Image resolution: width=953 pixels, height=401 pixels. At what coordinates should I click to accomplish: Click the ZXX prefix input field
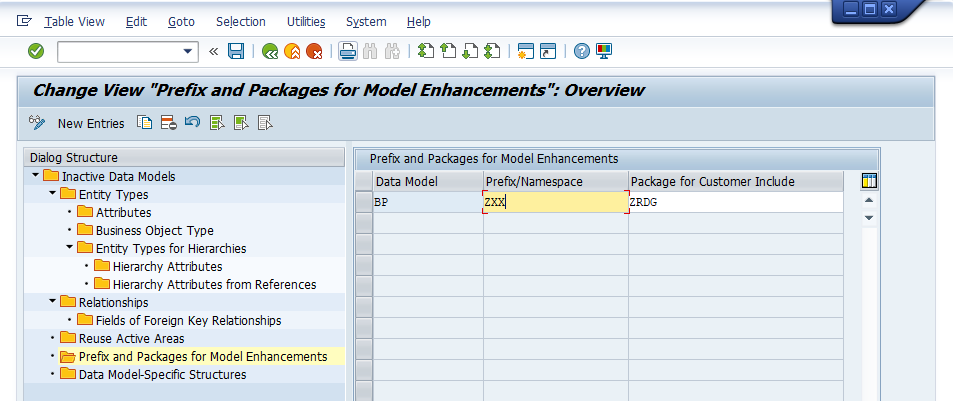[556, 203]
